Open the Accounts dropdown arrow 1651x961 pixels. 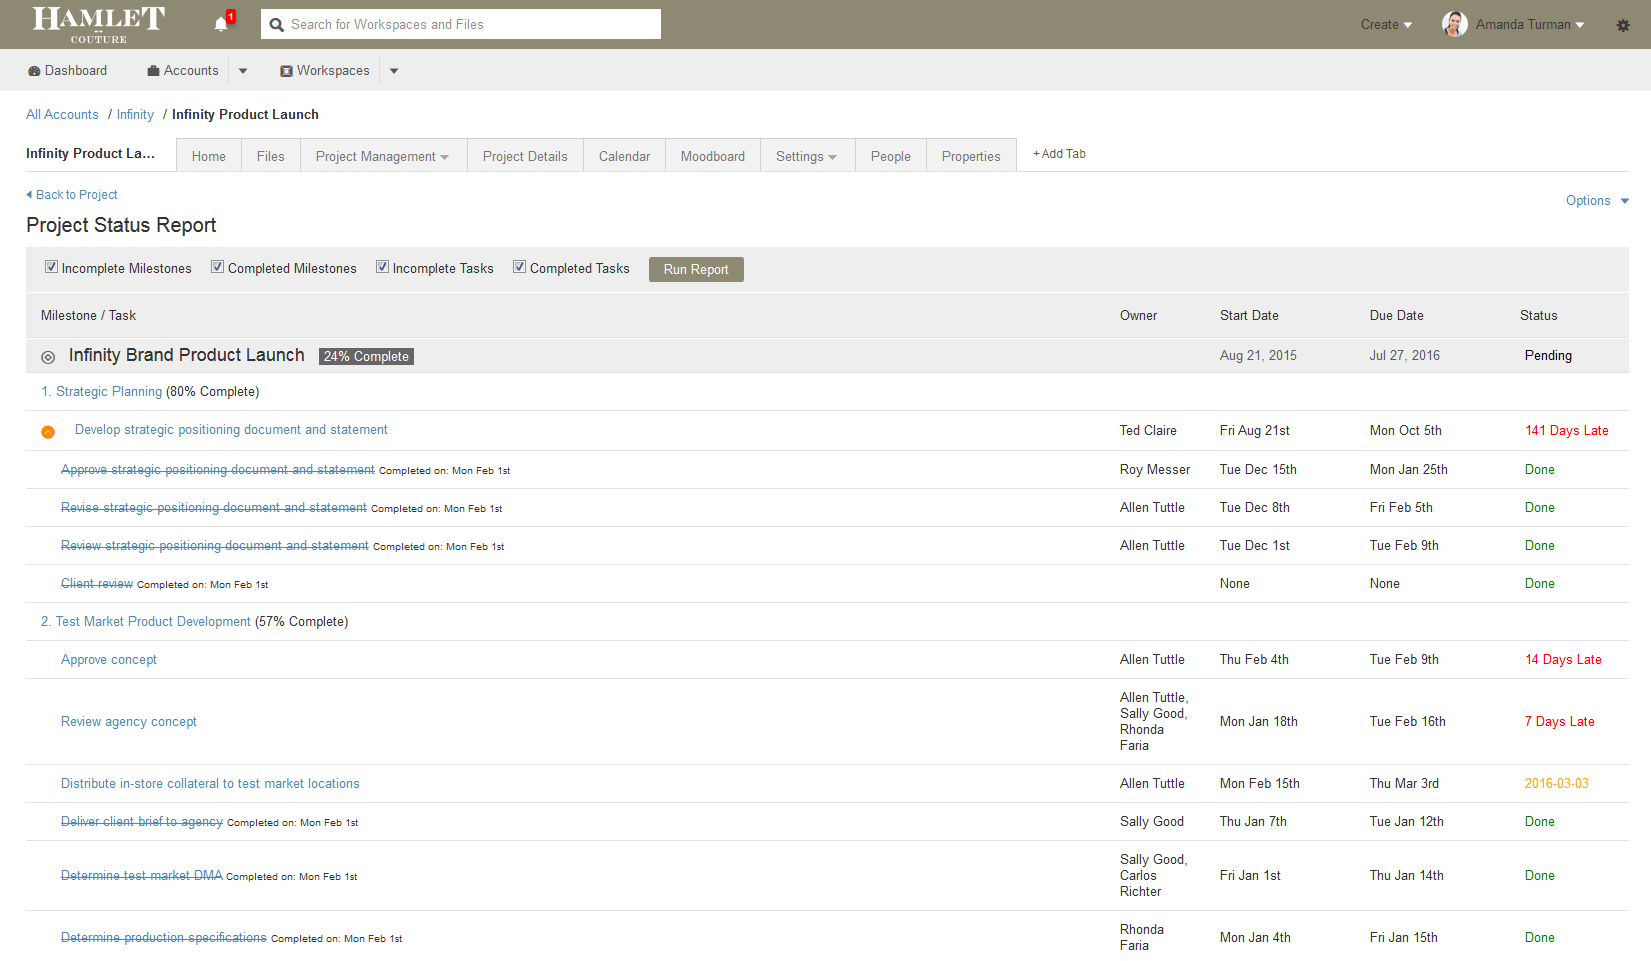tap(243, 71)
